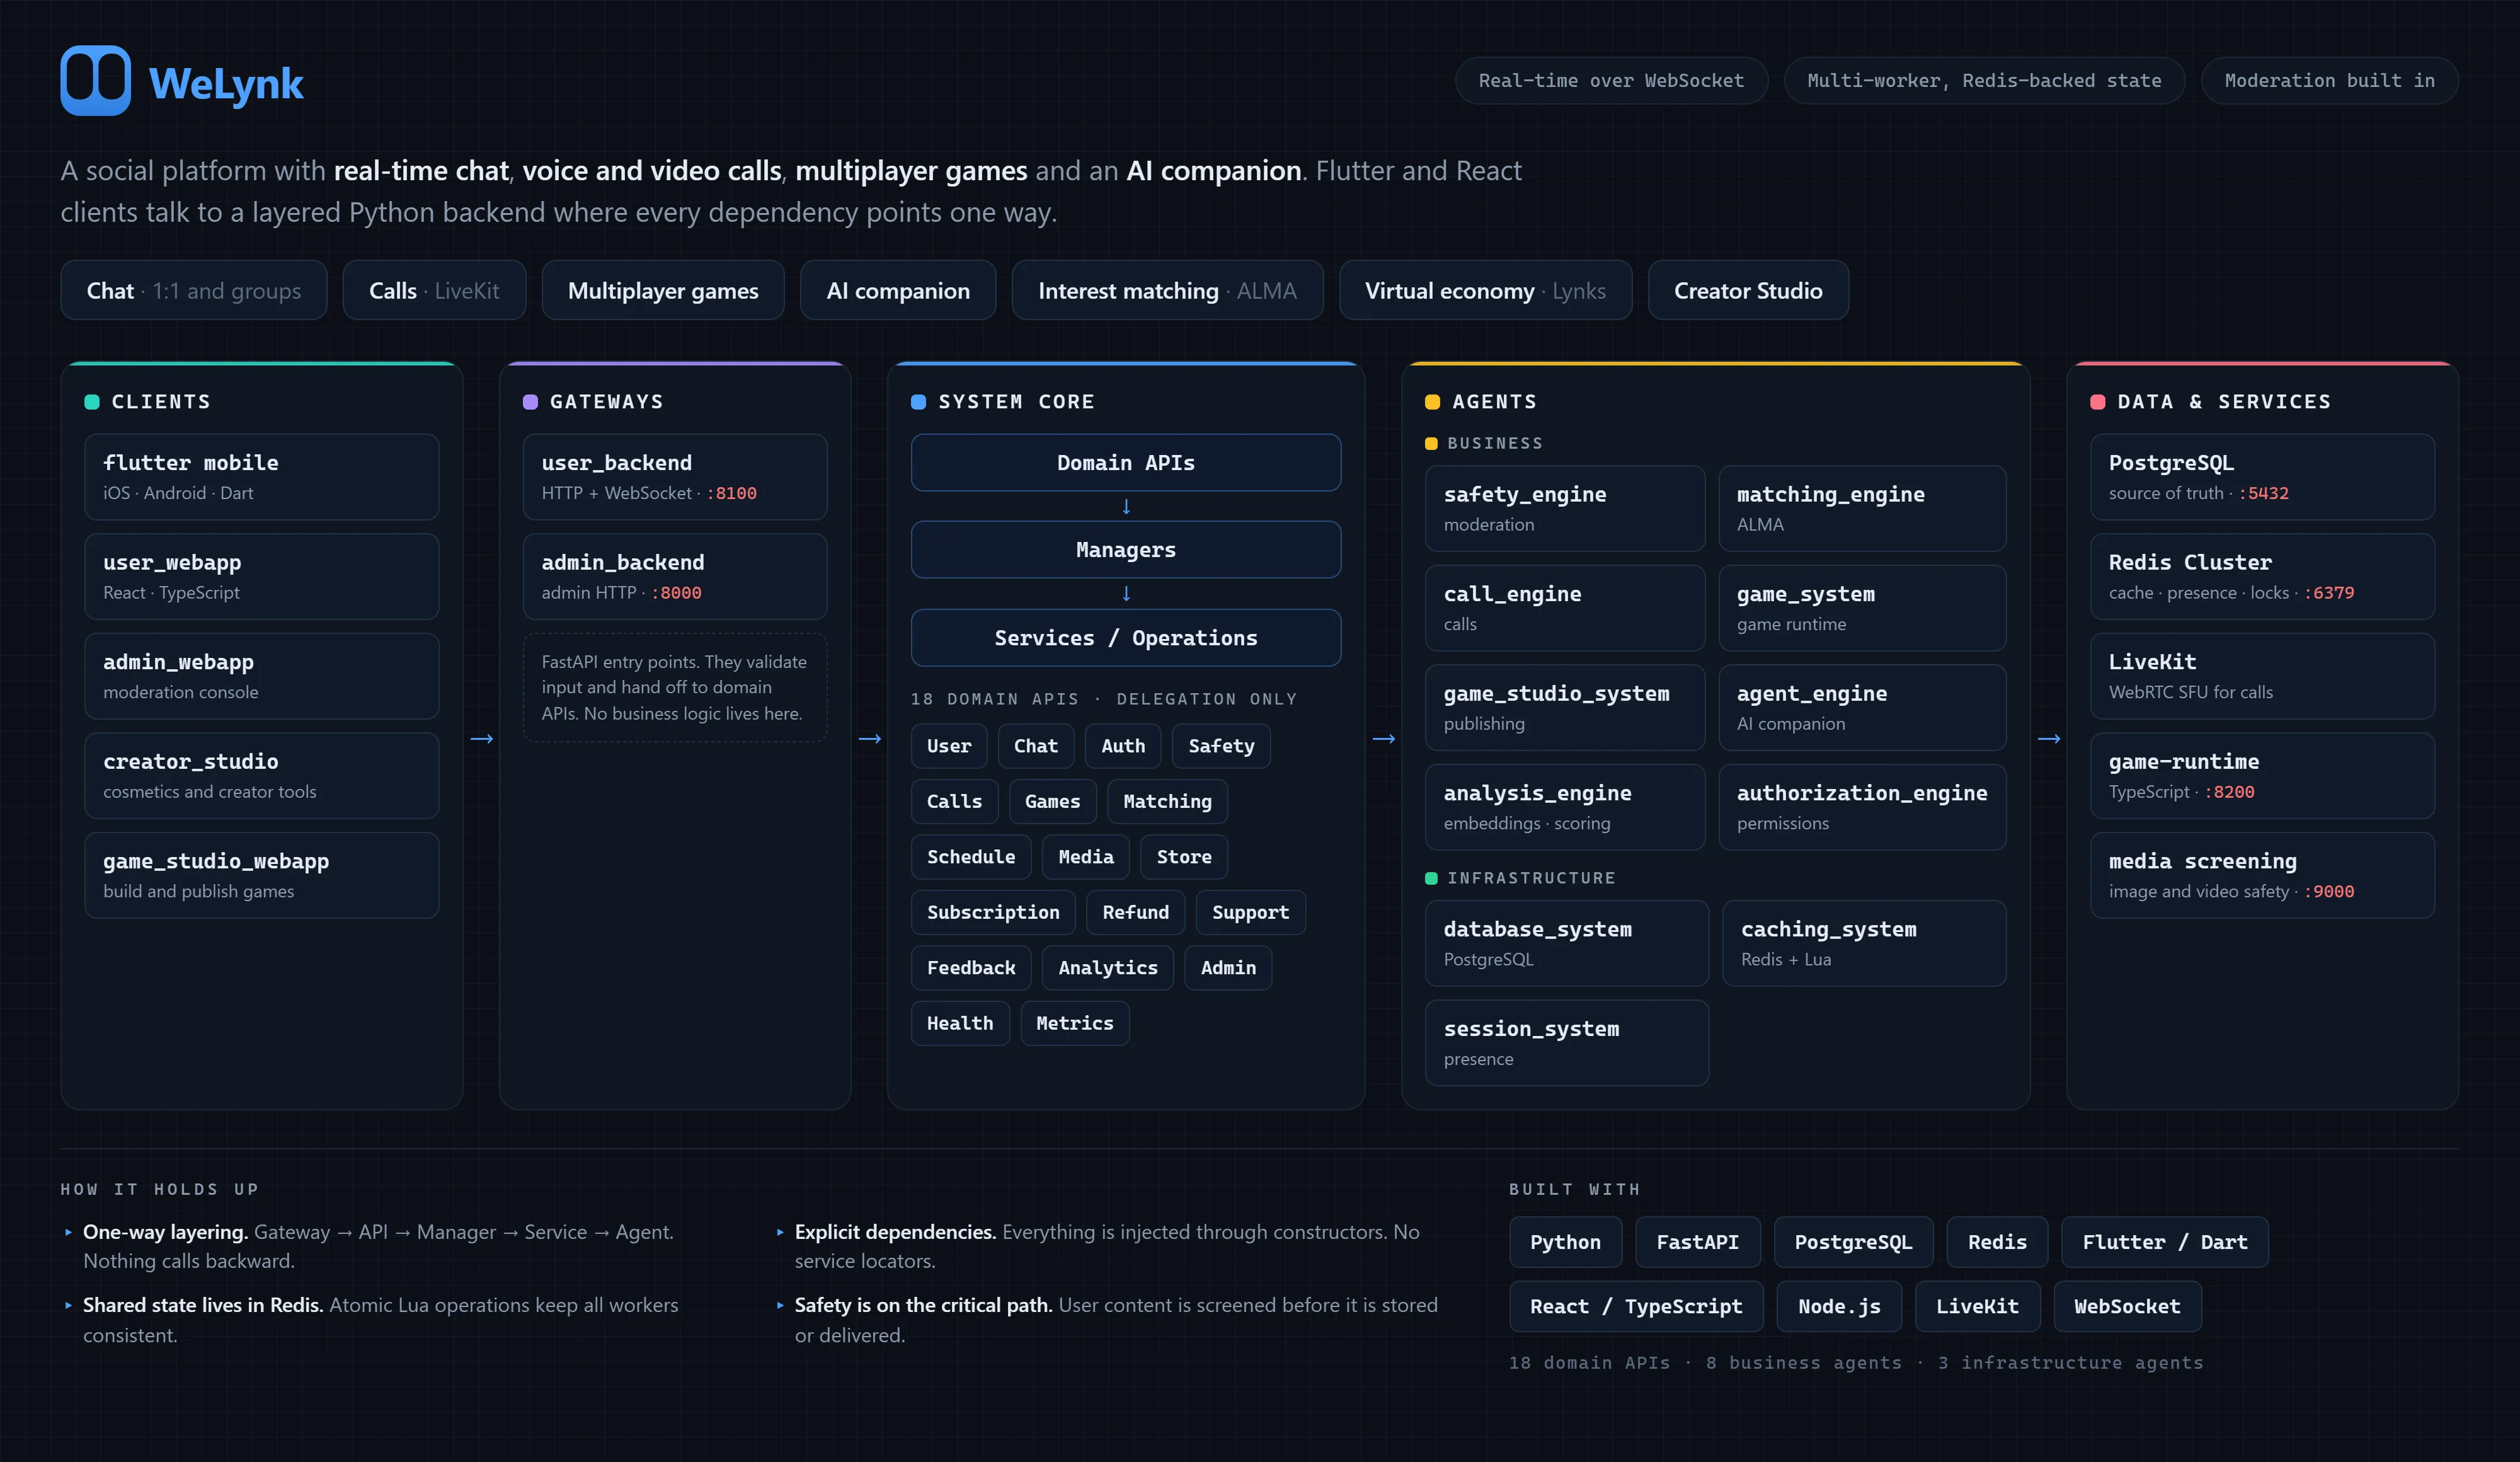Open the user_backend gateway card
Screen dimensions: 2520x1462
pos(675,476)
